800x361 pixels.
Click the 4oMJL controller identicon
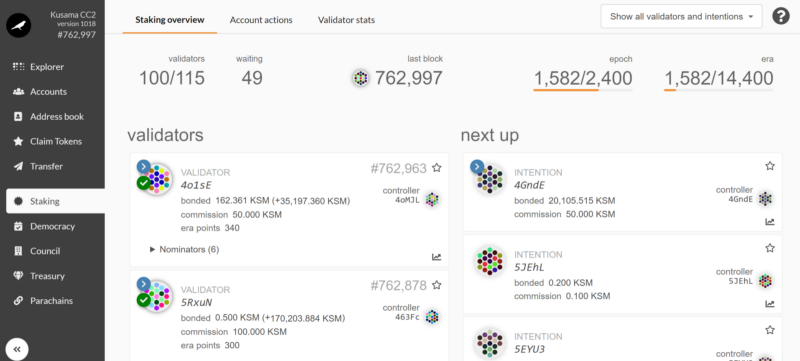tap(432, 199)
